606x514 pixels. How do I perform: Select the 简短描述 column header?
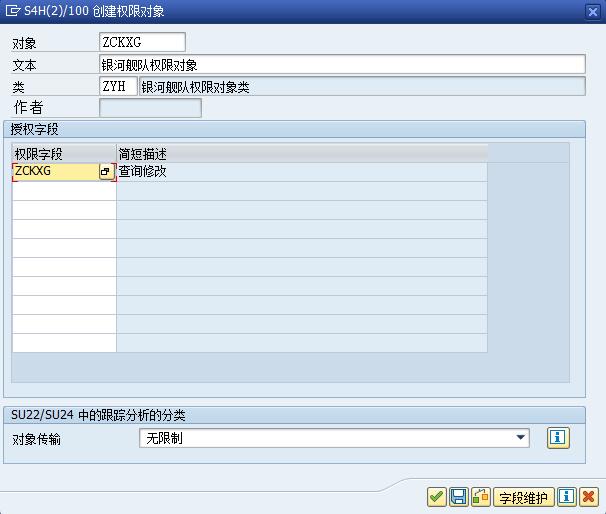point(301,154)
